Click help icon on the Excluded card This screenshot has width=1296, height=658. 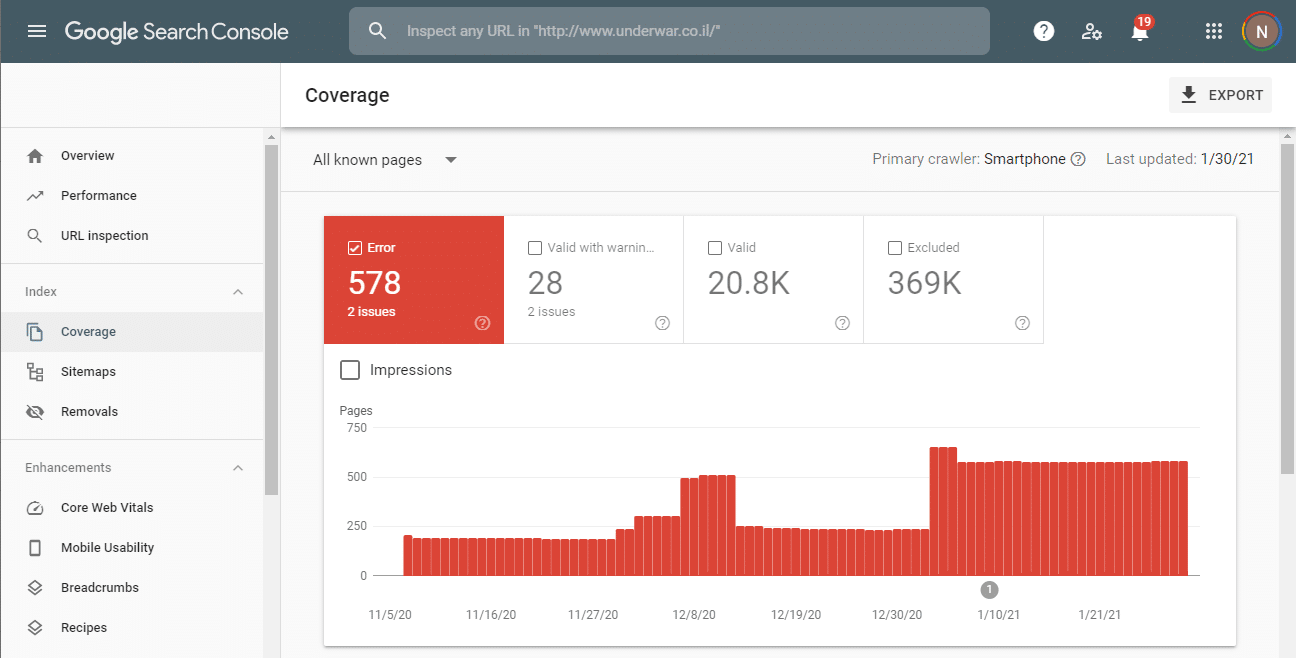(1022, 323)
